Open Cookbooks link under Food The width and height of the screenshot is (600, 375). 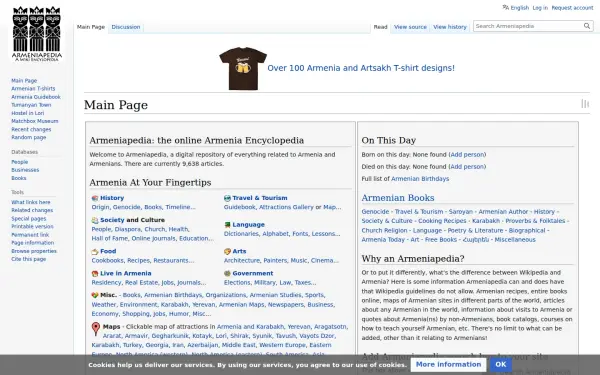pyautogui.click(x=108, y=261)
